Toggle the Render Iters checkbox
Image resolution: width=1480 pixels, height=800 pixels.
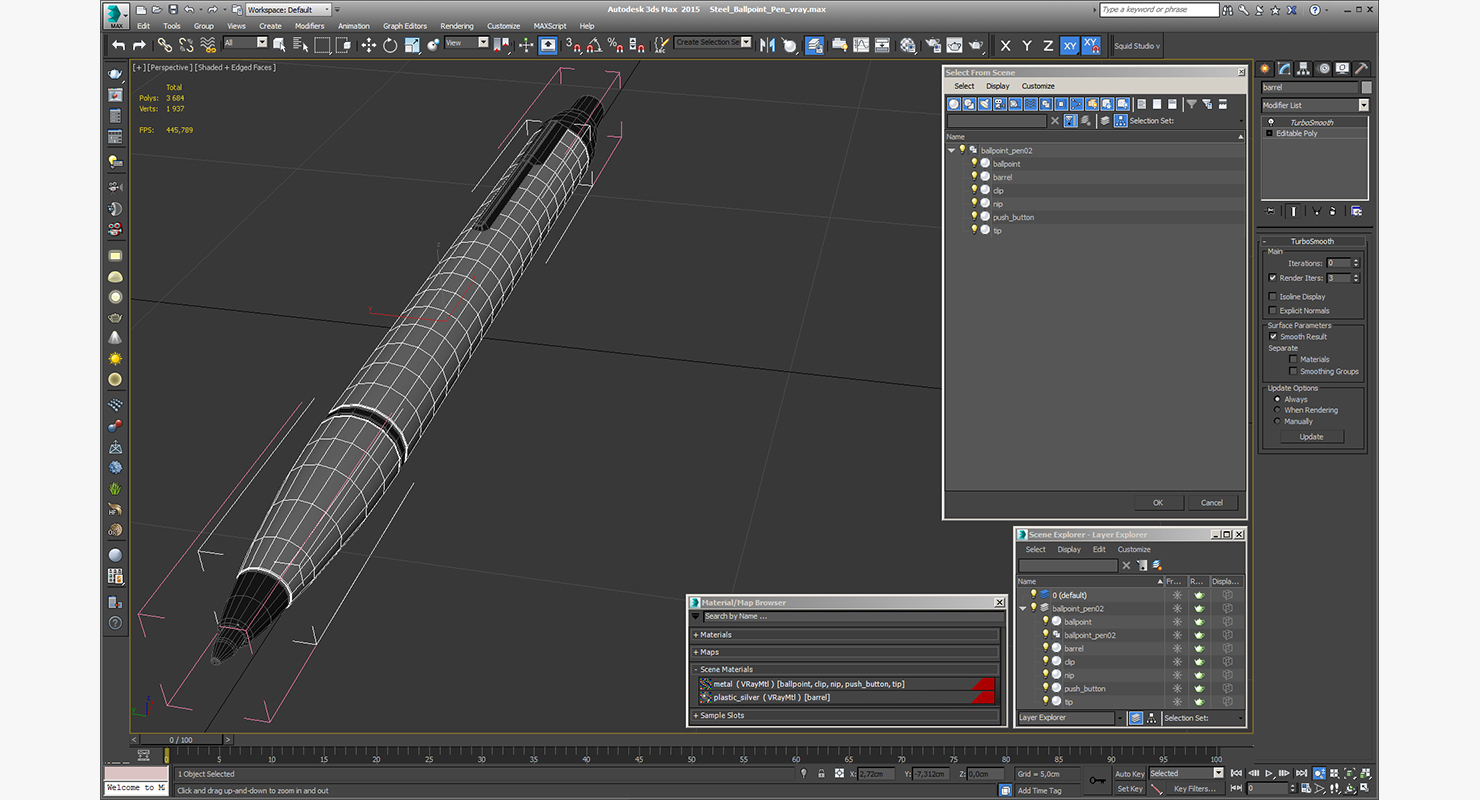pos(1272,278)
